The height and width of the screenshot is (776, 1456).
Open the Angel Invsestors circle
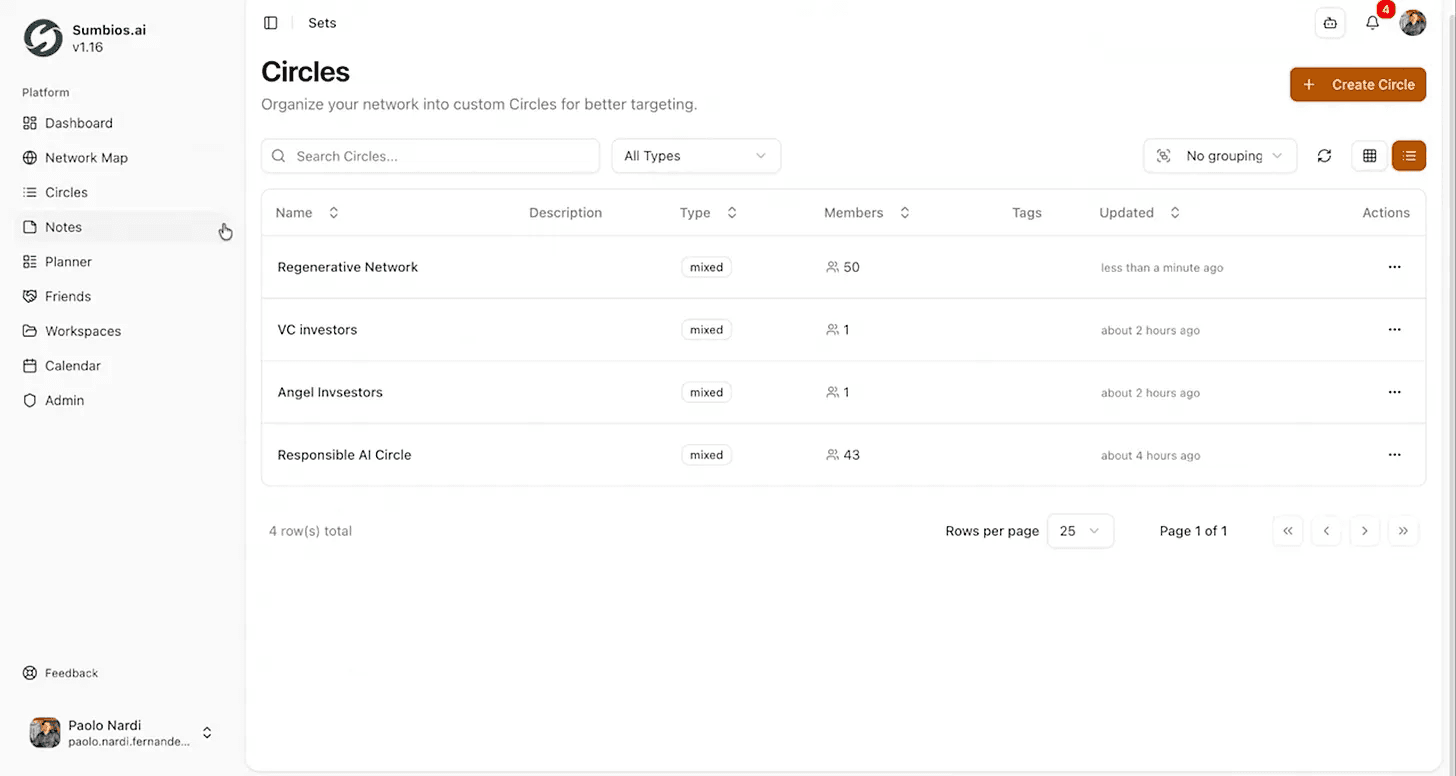[330, 392]
